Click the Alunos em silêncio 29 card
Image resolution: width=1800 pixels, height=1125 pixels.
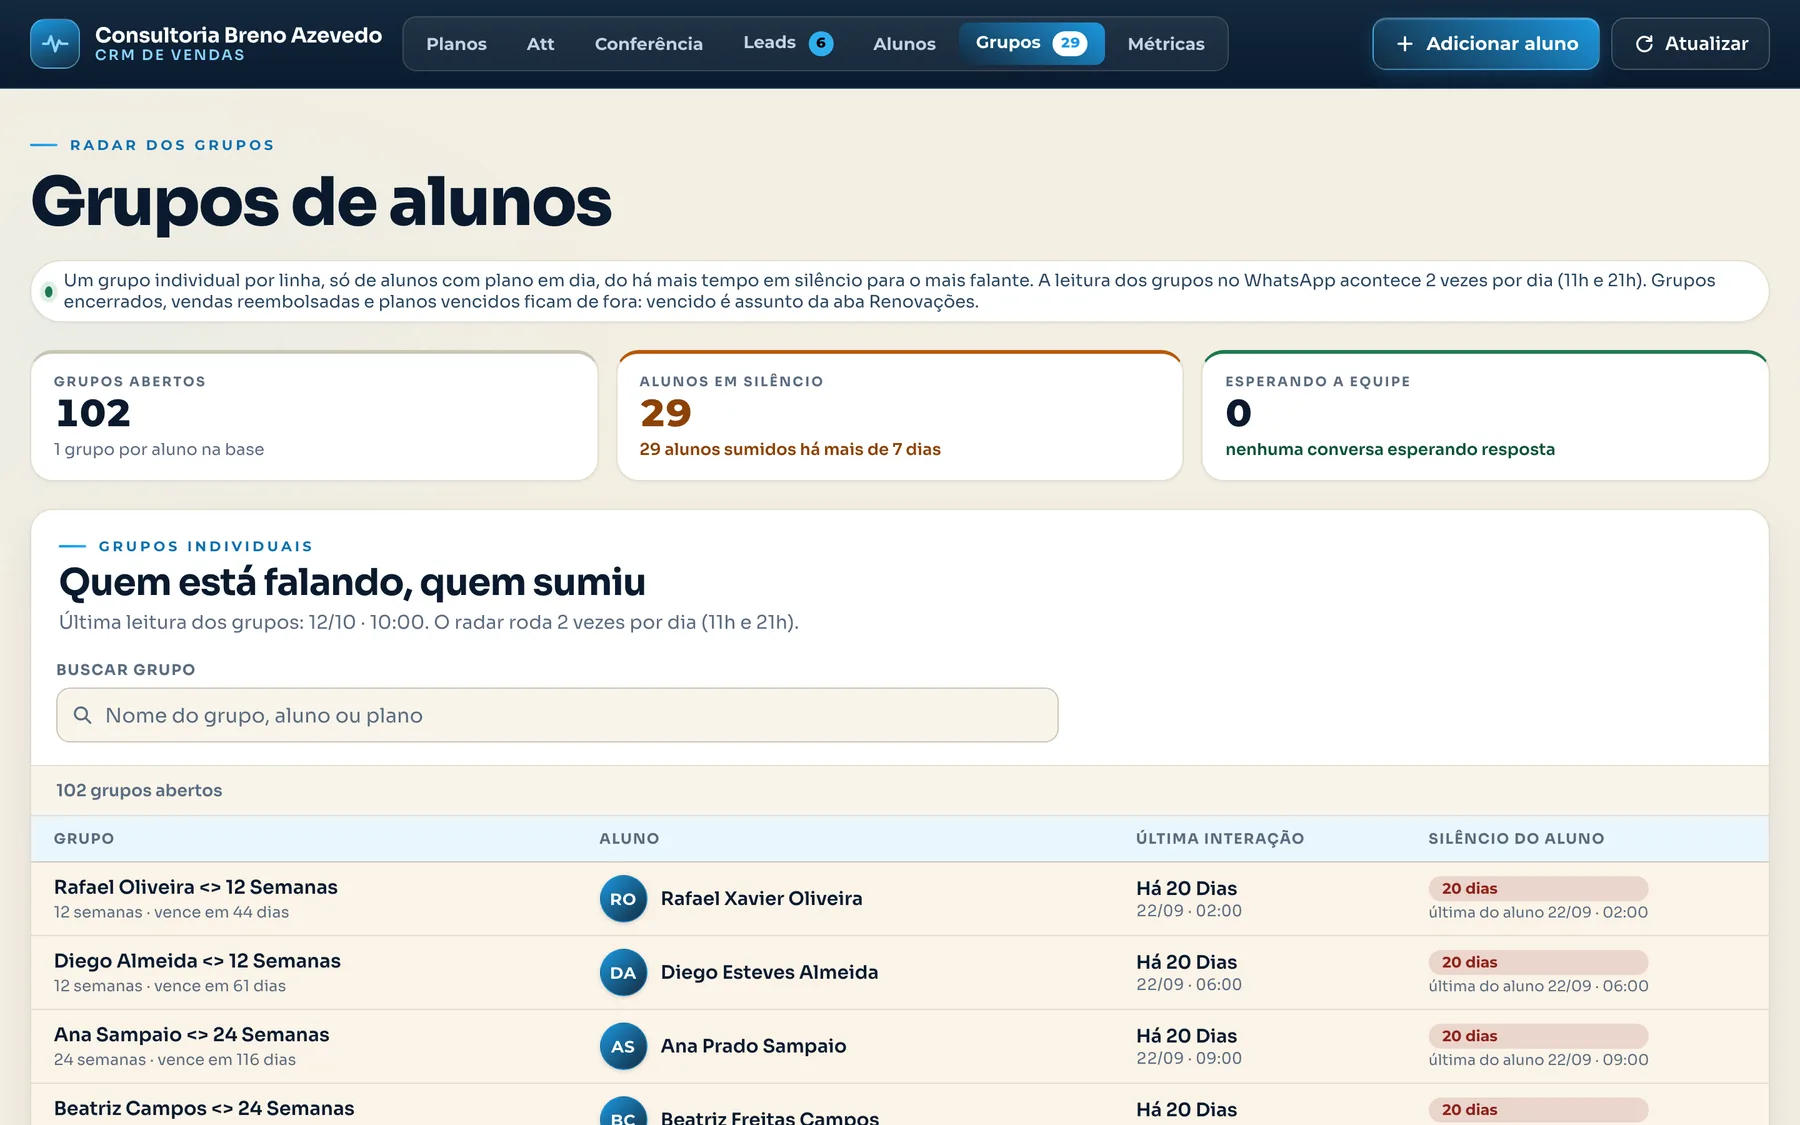[900, 416]
